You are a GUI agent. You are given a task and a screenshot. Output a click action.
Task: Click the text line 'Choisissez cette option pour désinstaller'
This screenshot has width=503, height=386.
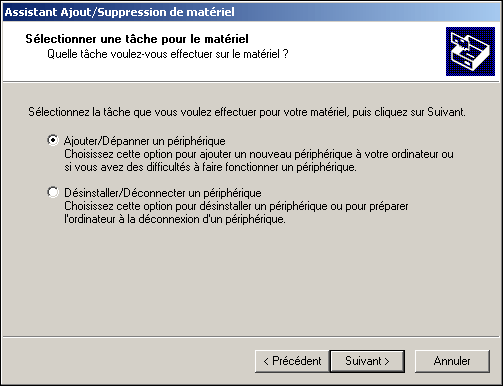point(236,206)
